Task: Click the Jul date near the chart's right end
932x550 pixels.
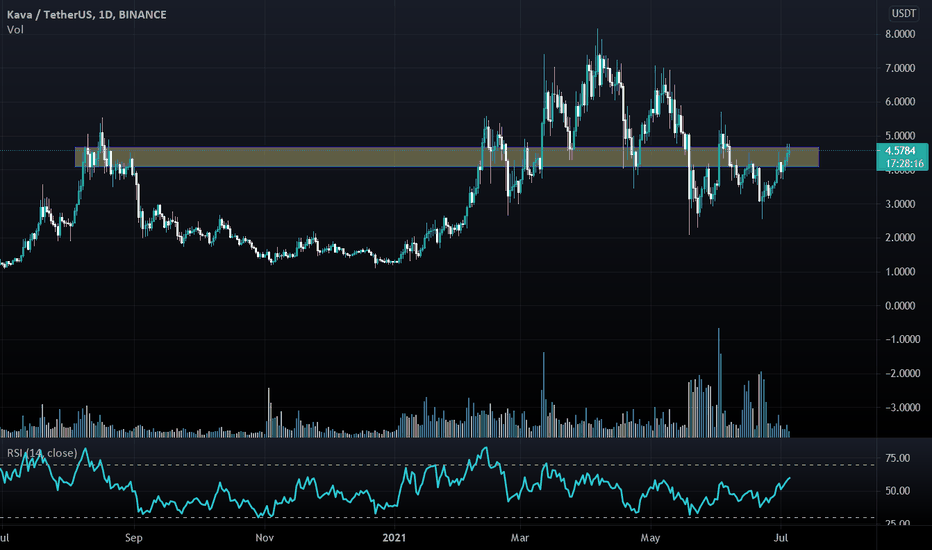Action: click(x=781, y=538)
